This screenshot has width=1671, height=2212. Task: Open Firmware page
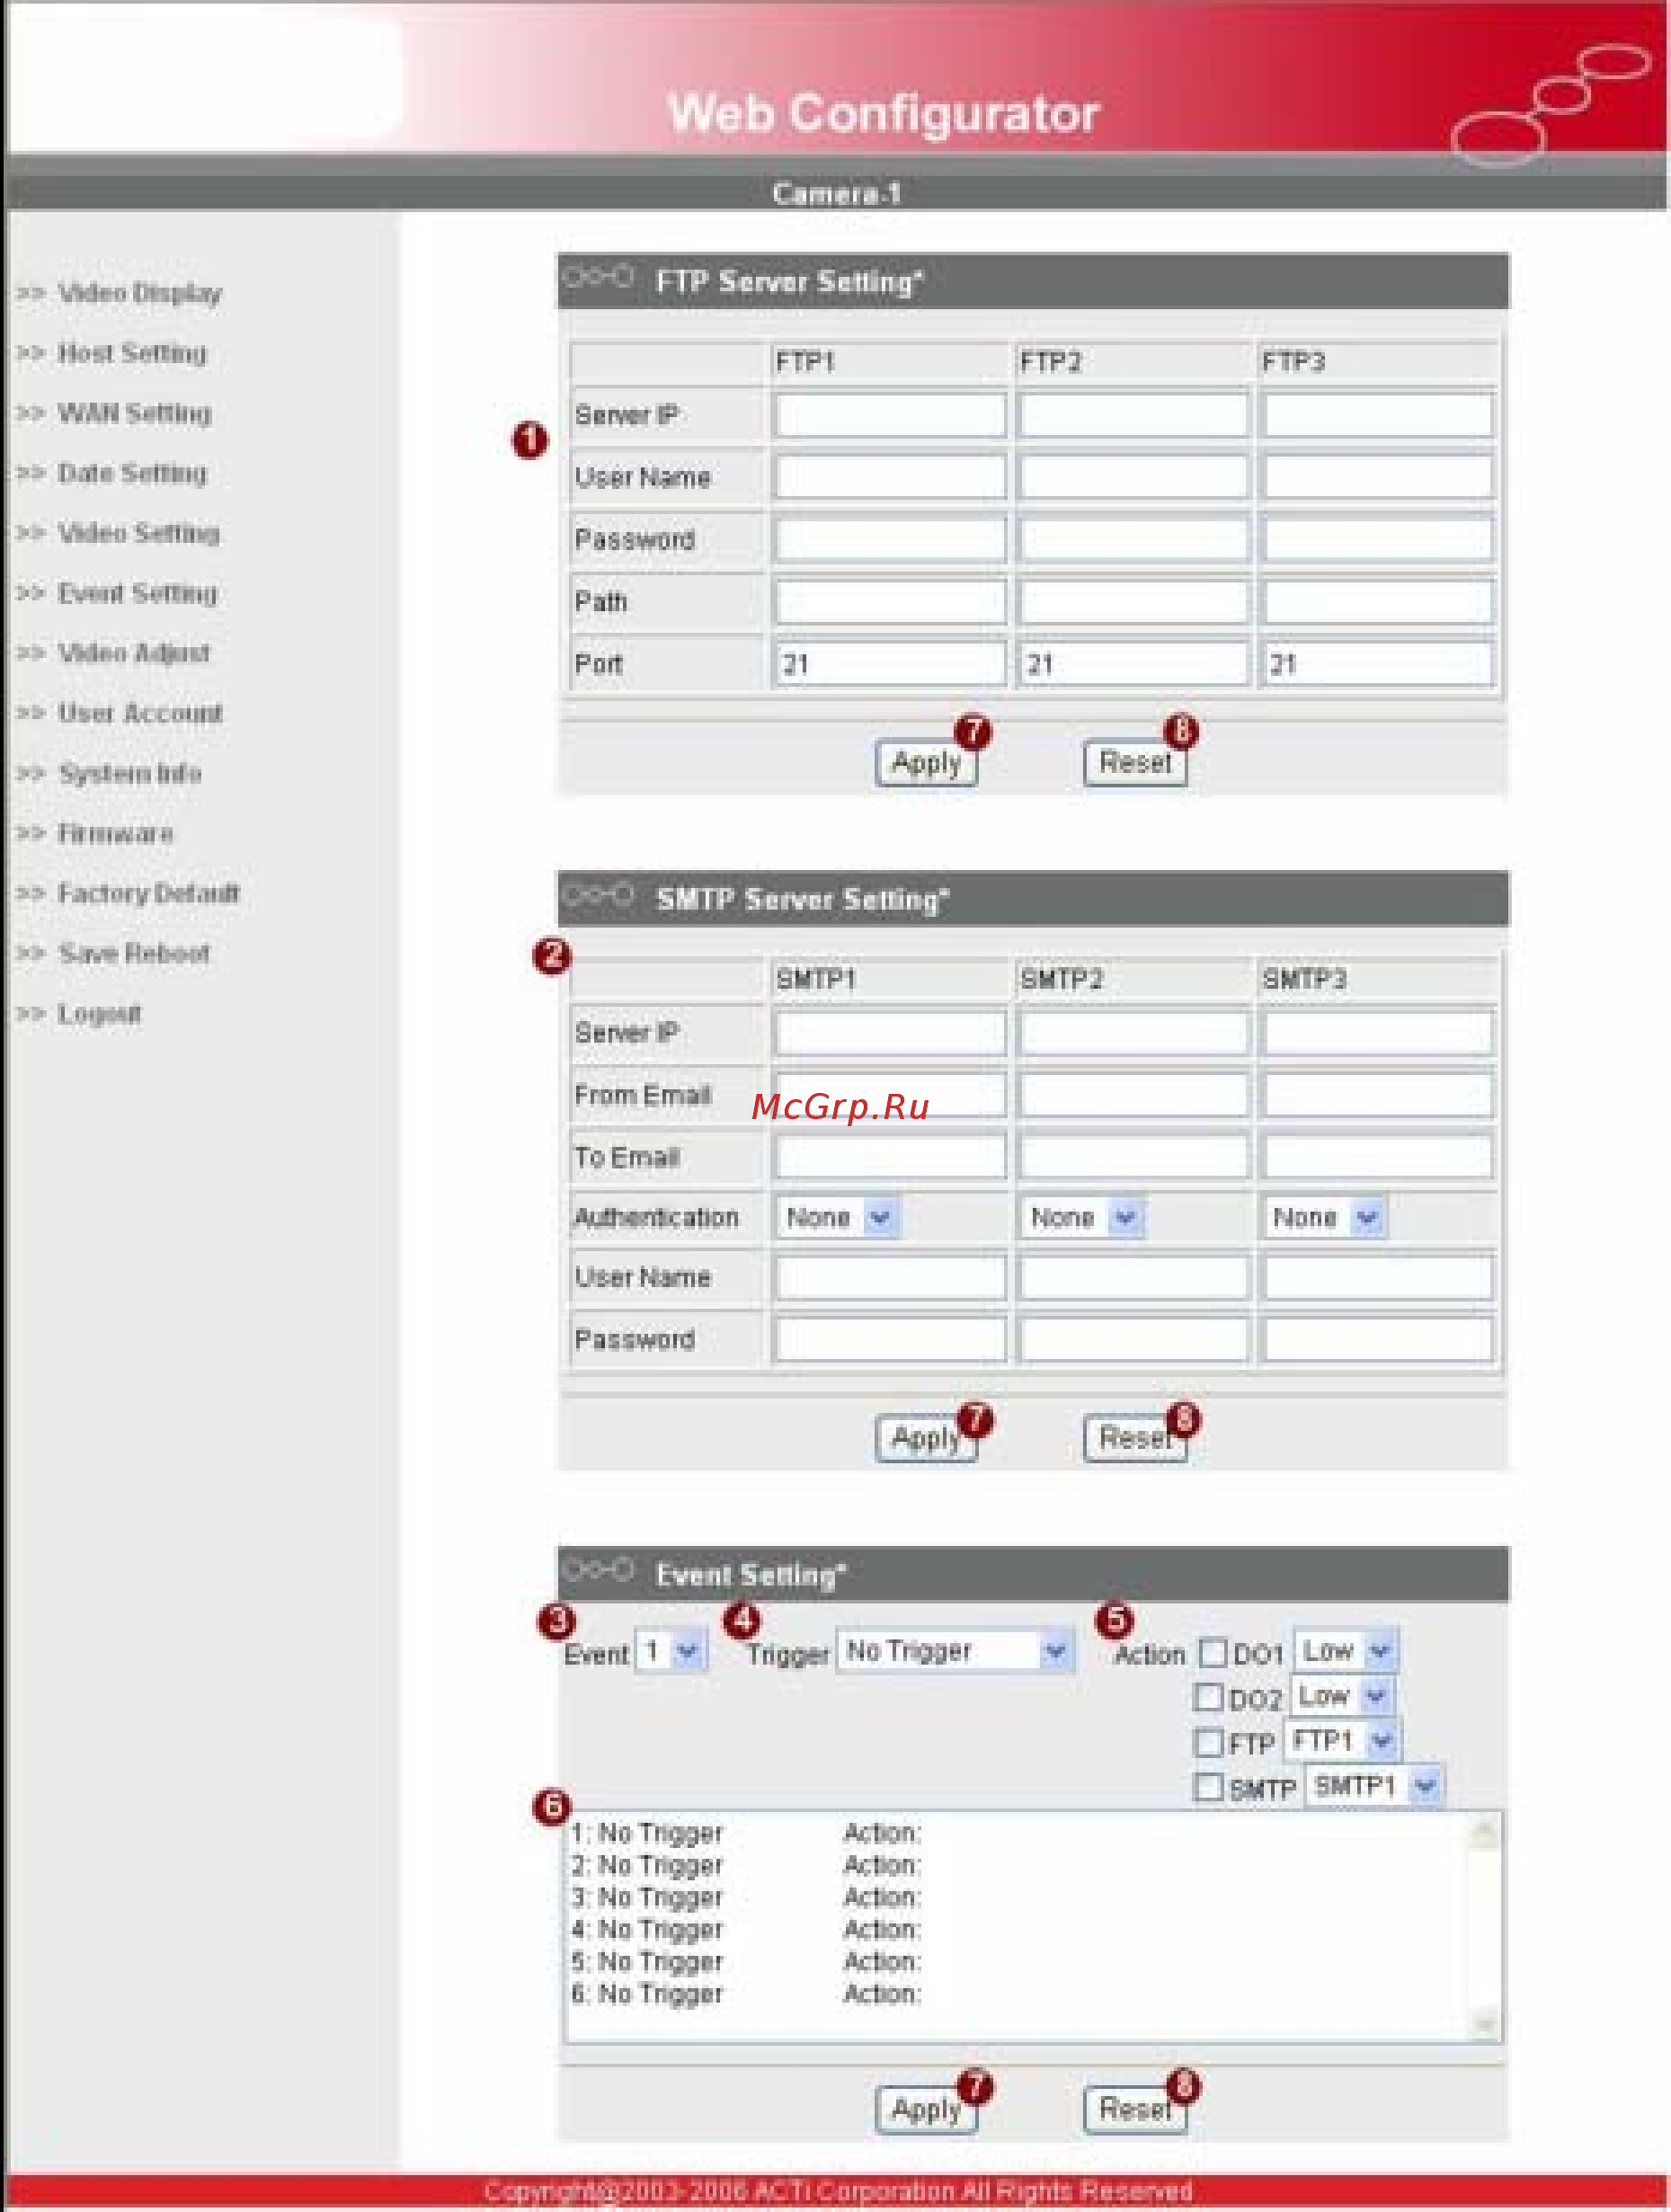[115, 833]
